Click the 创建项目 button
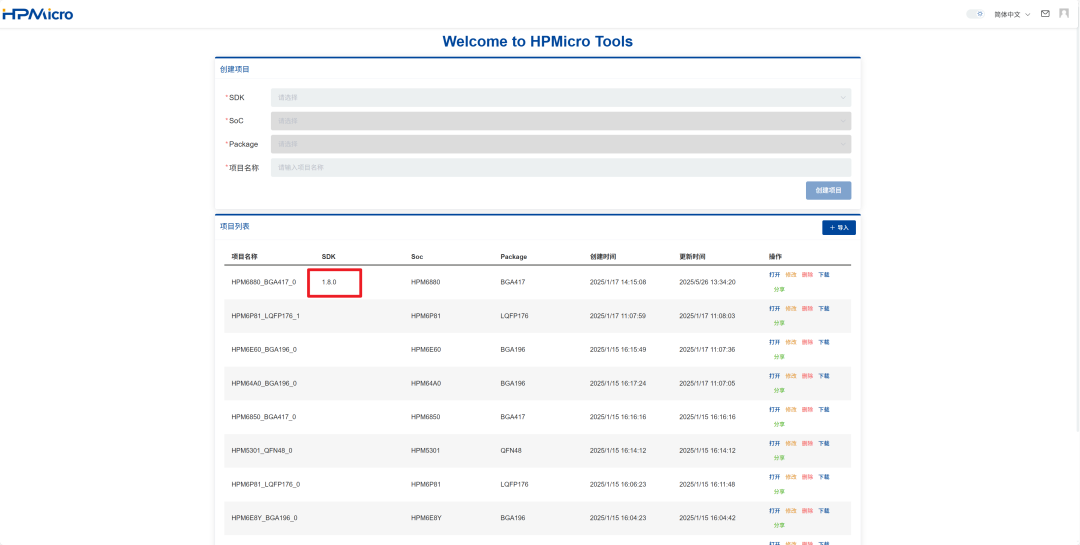 point(829,190)
